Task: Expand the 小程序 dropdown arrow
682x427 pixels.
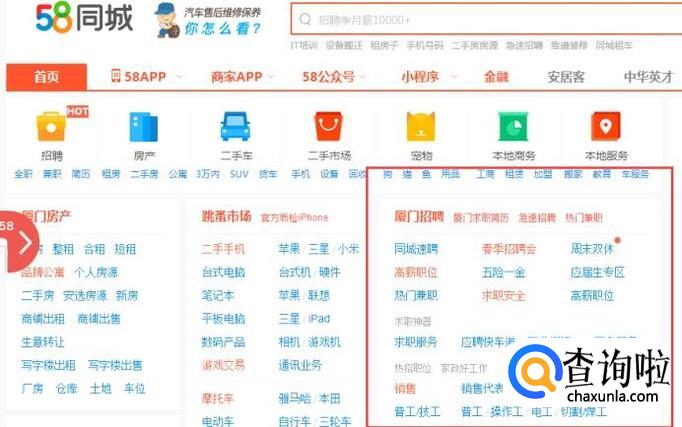Action: (454, 77)
